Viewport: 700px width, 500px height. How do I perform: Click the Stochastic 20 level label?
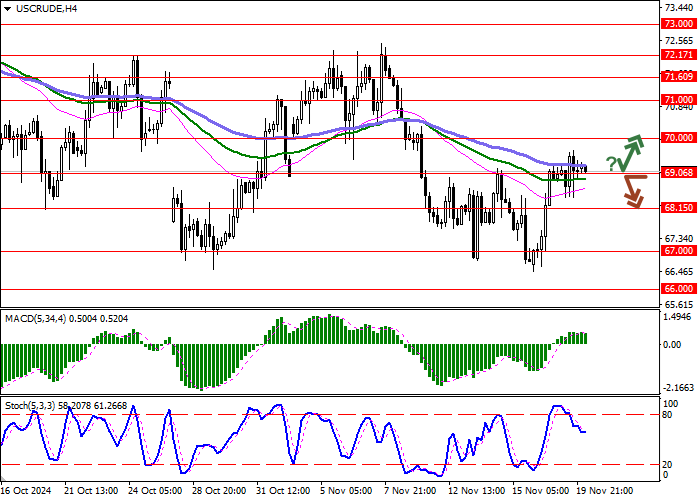tap(667, 465)
